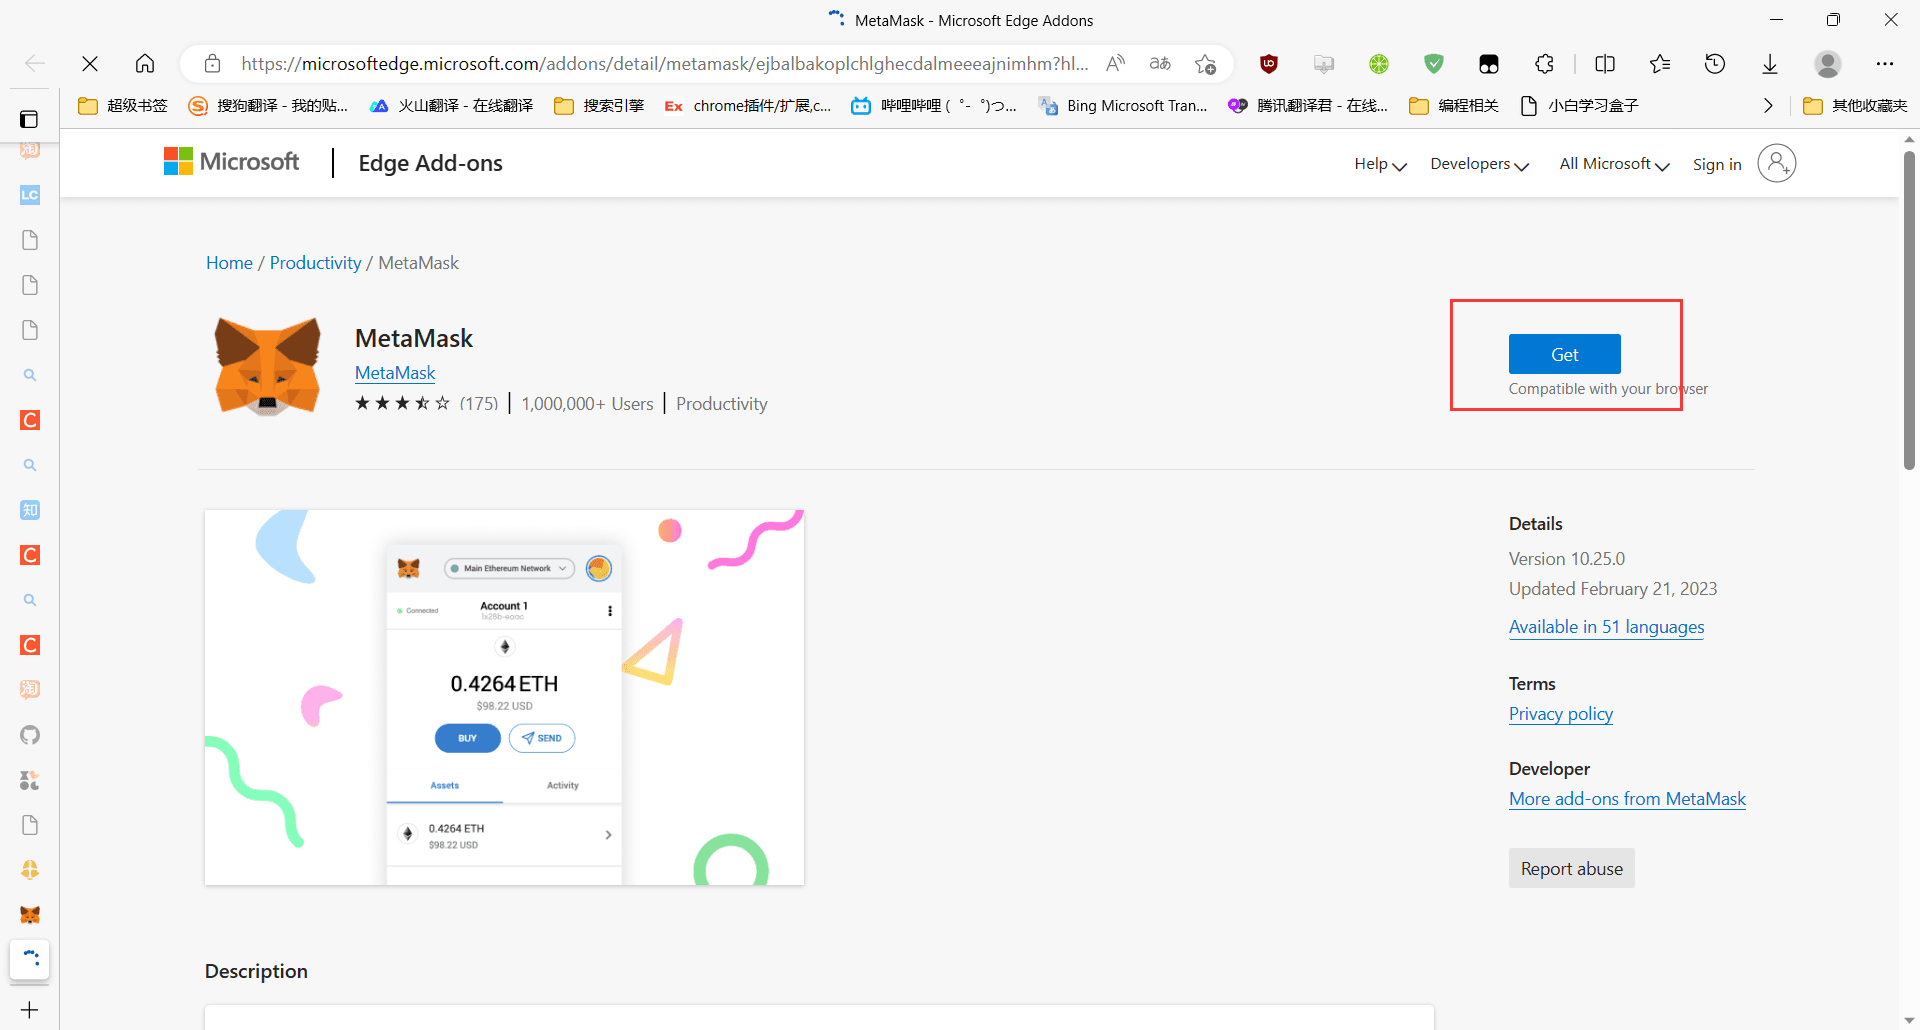Open More add-ons from MetaMask
The image size is (1920, 1030).
(x=1627, y=799)
